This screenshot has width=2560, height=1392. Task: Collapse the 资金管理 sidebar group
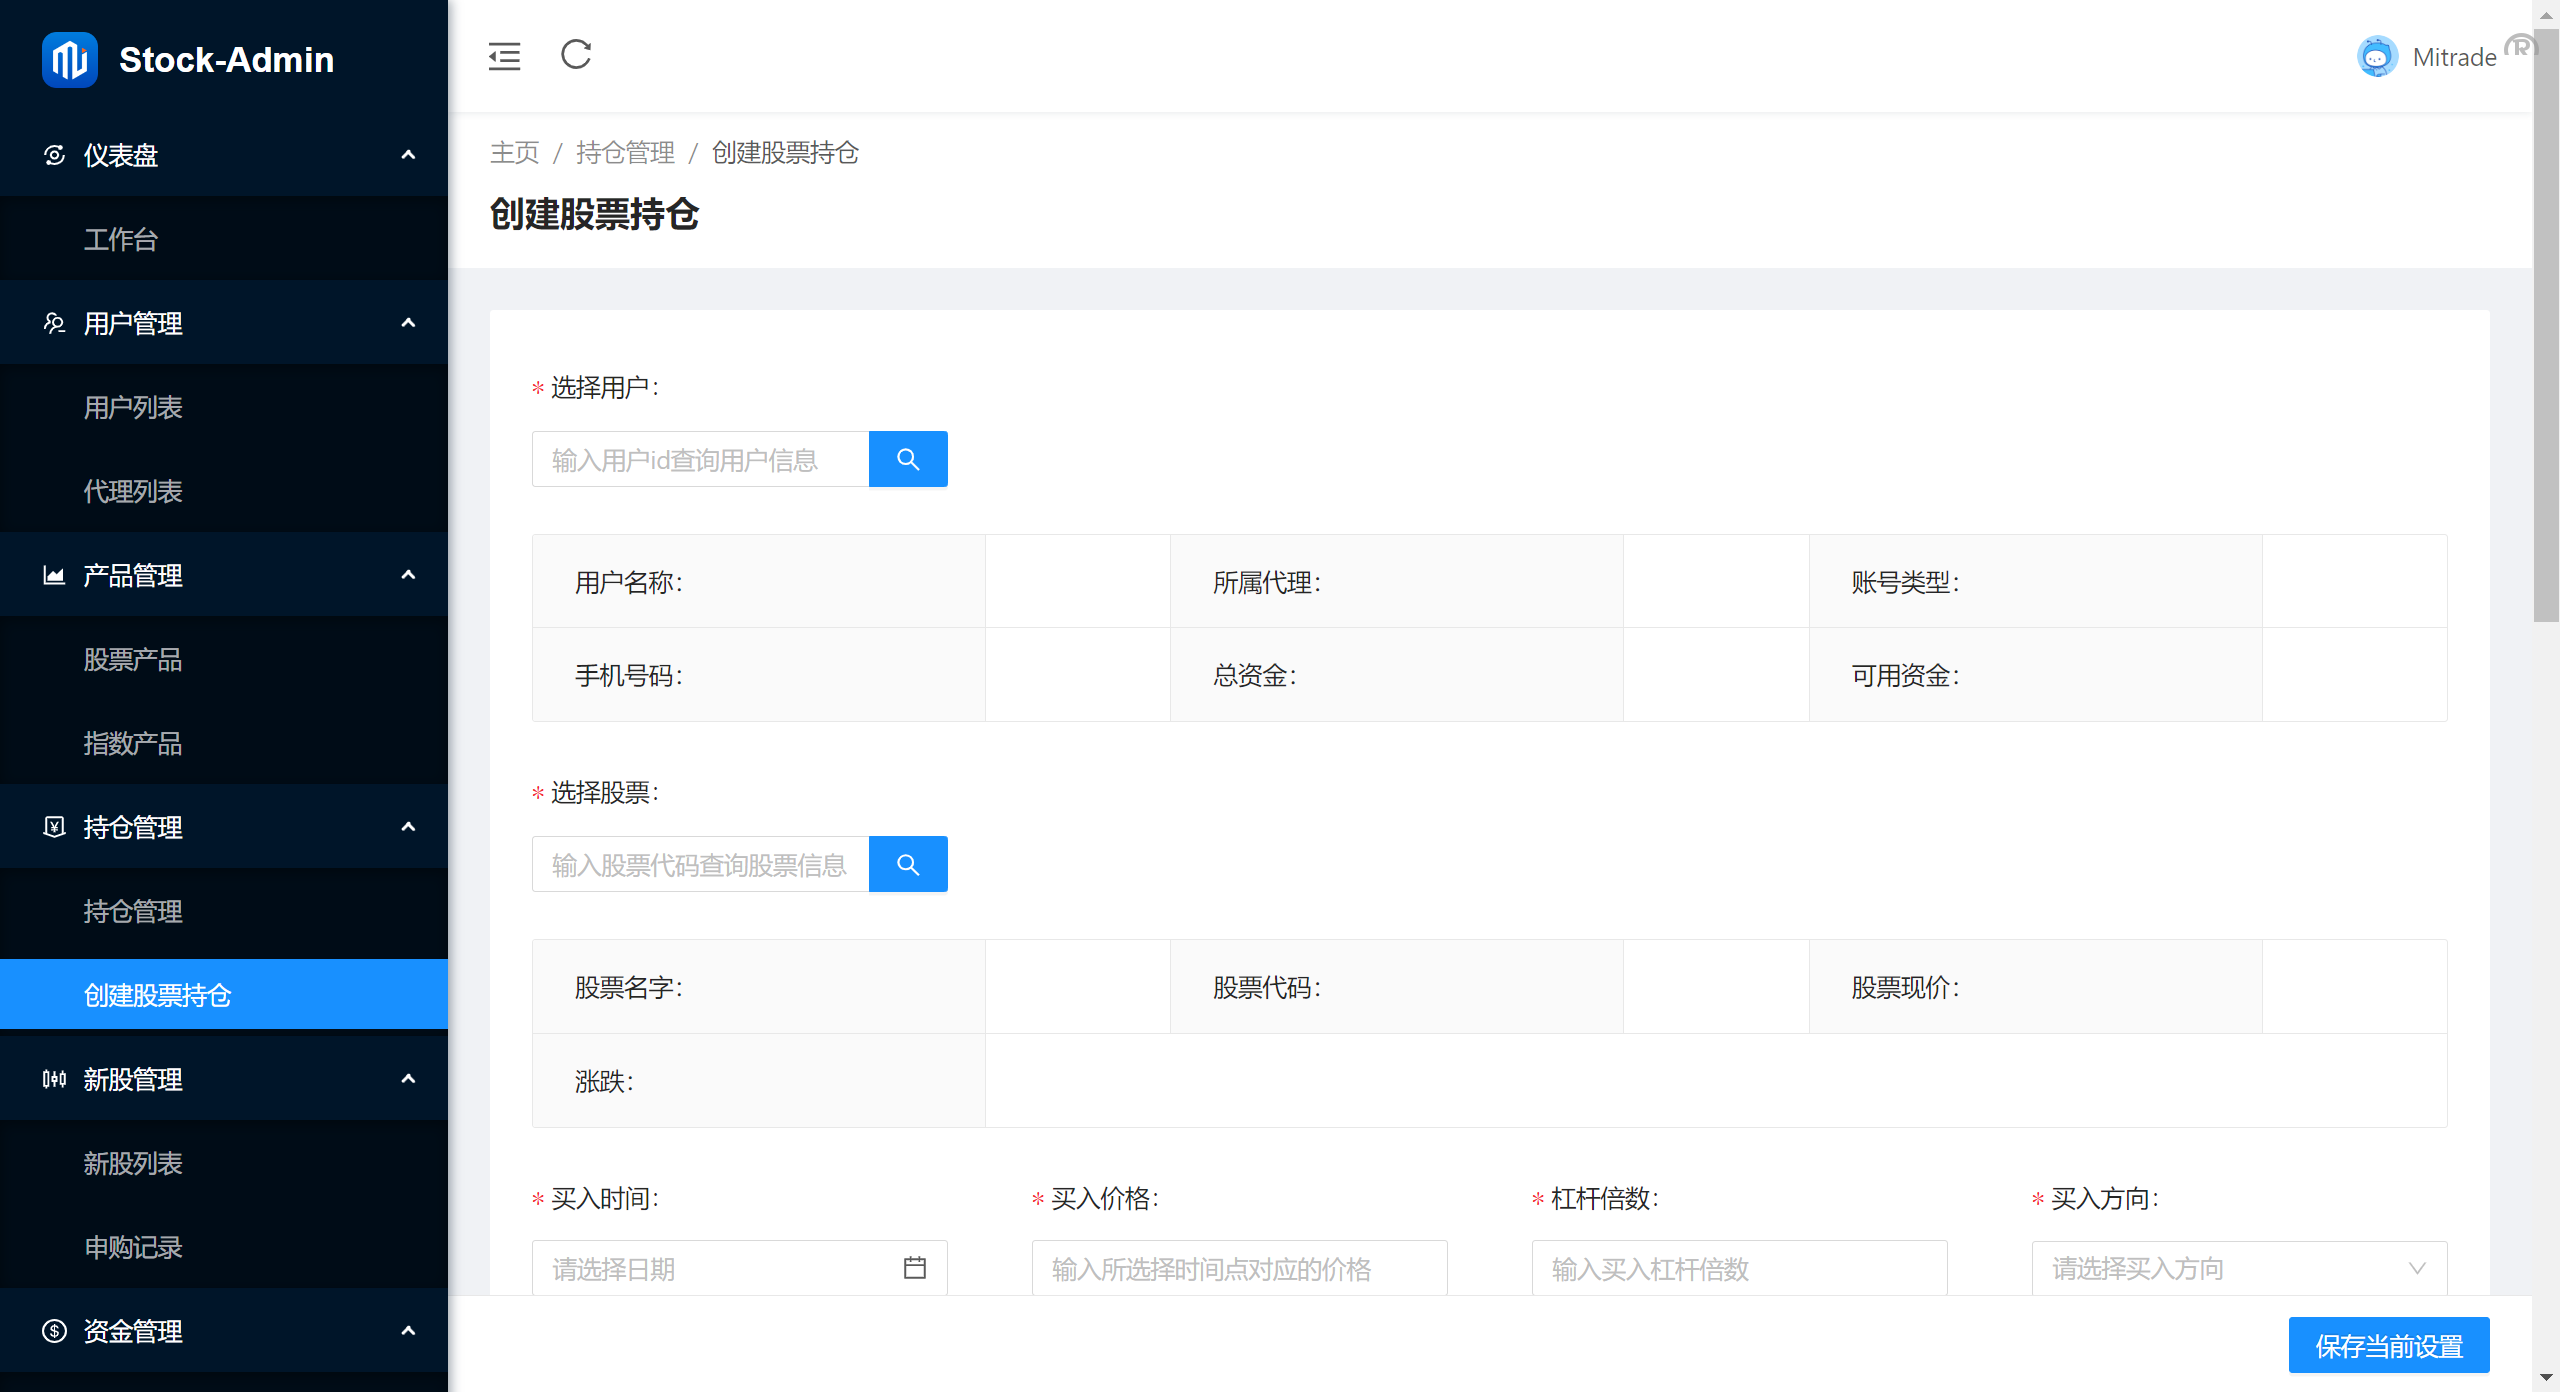click(x=408, y=1331)
